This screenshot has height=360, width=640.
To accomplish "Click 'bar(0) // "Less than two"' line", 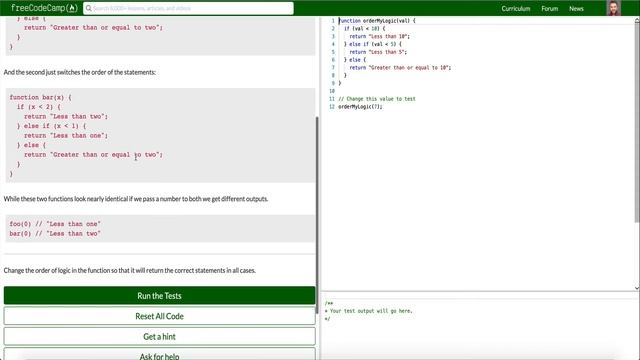I will [x=55, y=233].
